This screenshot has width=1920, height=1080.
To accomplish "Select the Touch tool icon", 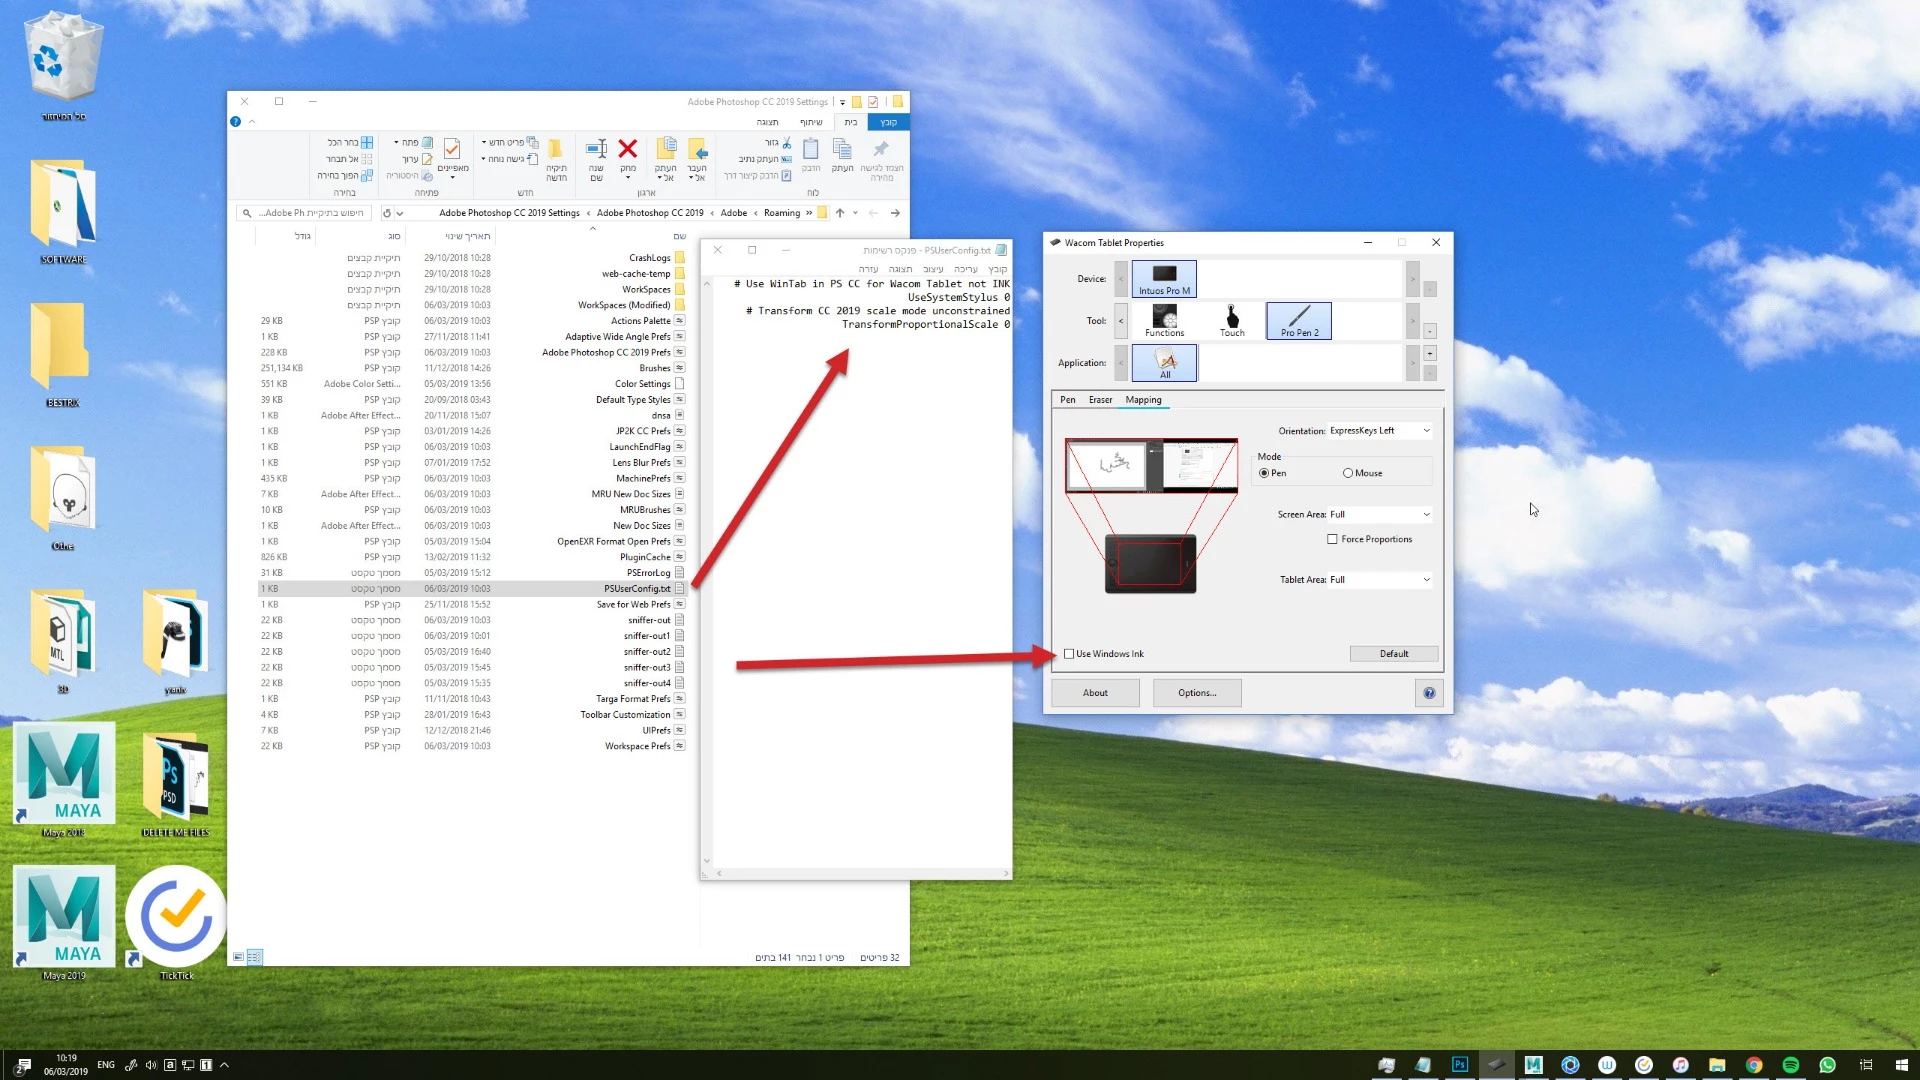I will (x=1232, y=320).
